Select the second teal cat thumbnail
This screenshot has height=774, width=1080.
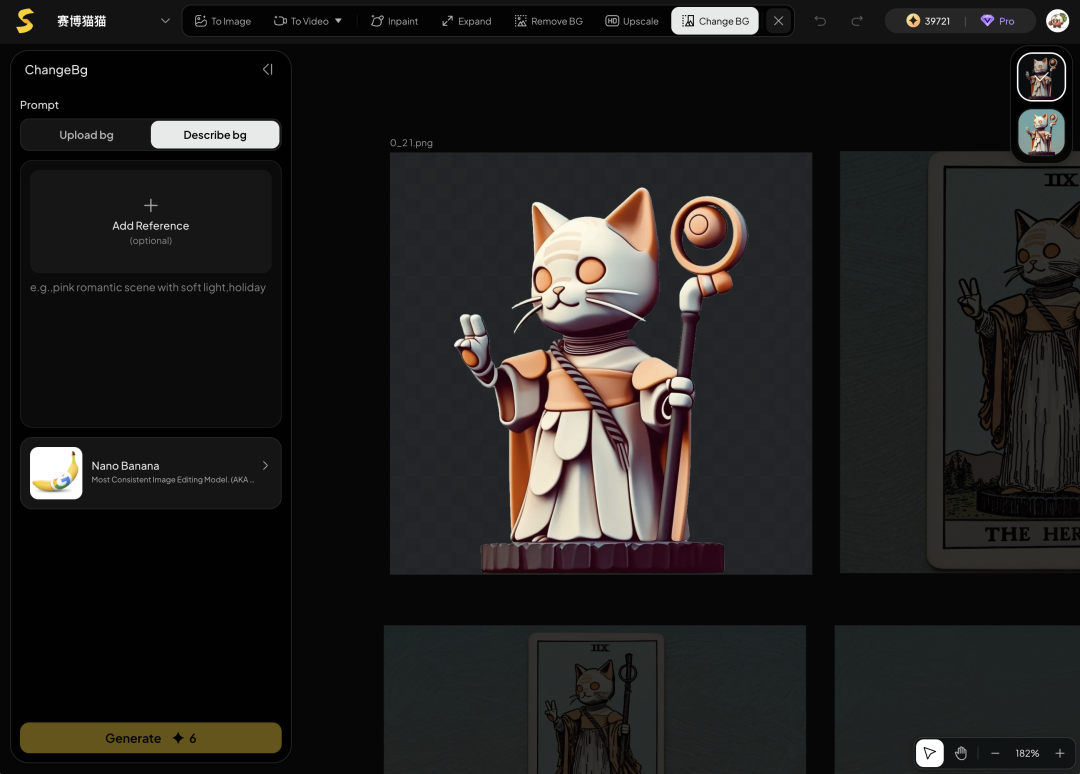(x=1041, y=133)
